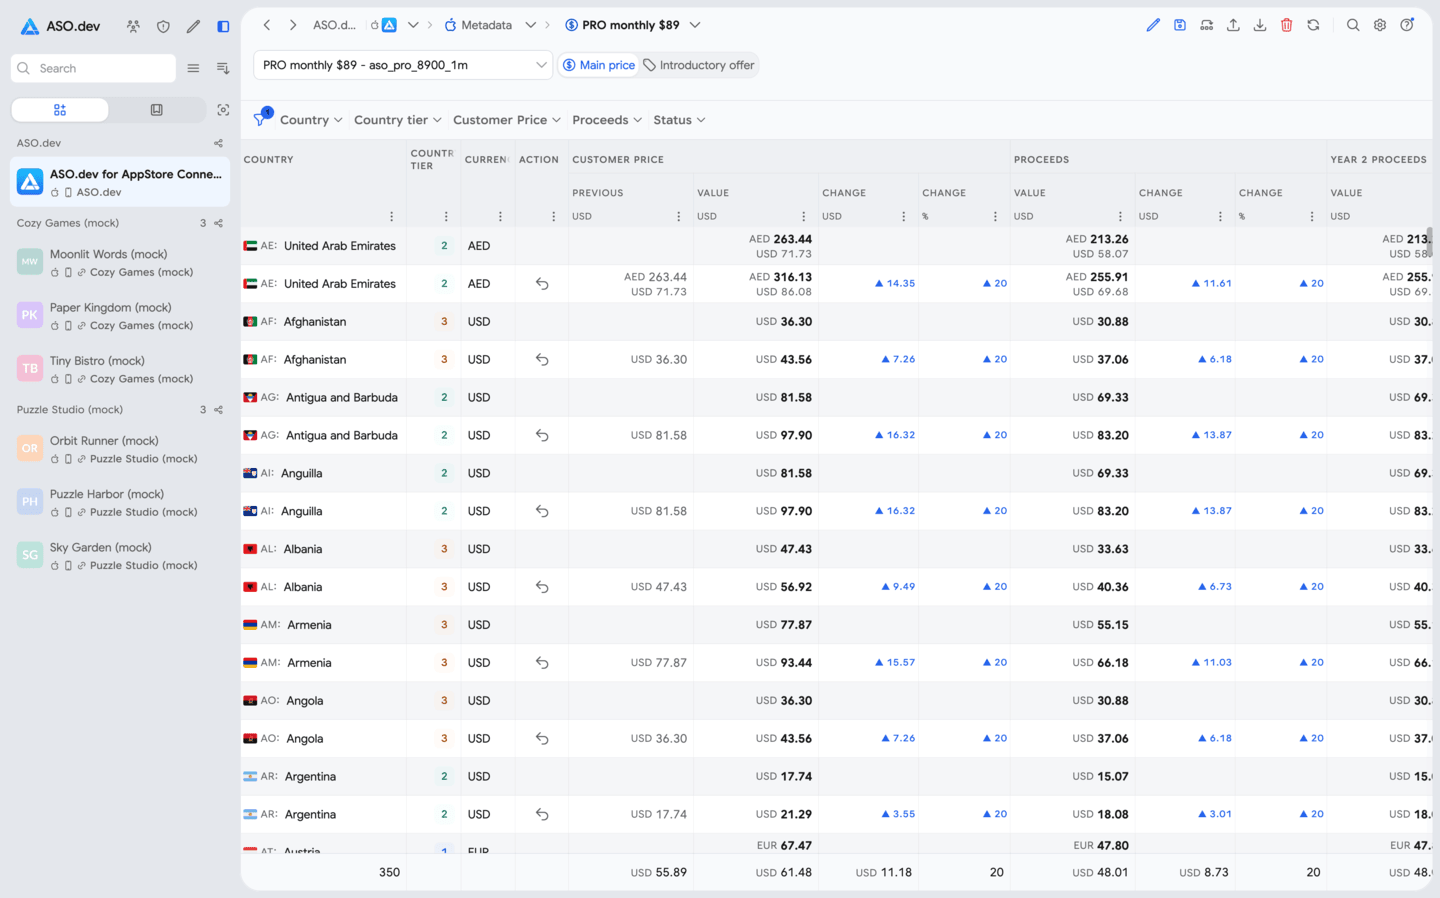
Task: Click the sort order icon beside search
Action: click(x=223, y=68)
